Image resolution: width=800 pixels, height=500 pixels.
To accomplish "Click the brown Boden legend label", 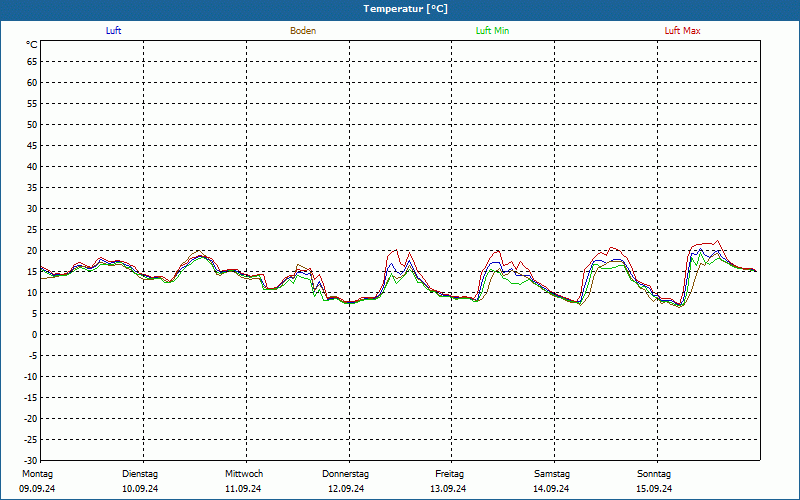I will click(303, 31).
